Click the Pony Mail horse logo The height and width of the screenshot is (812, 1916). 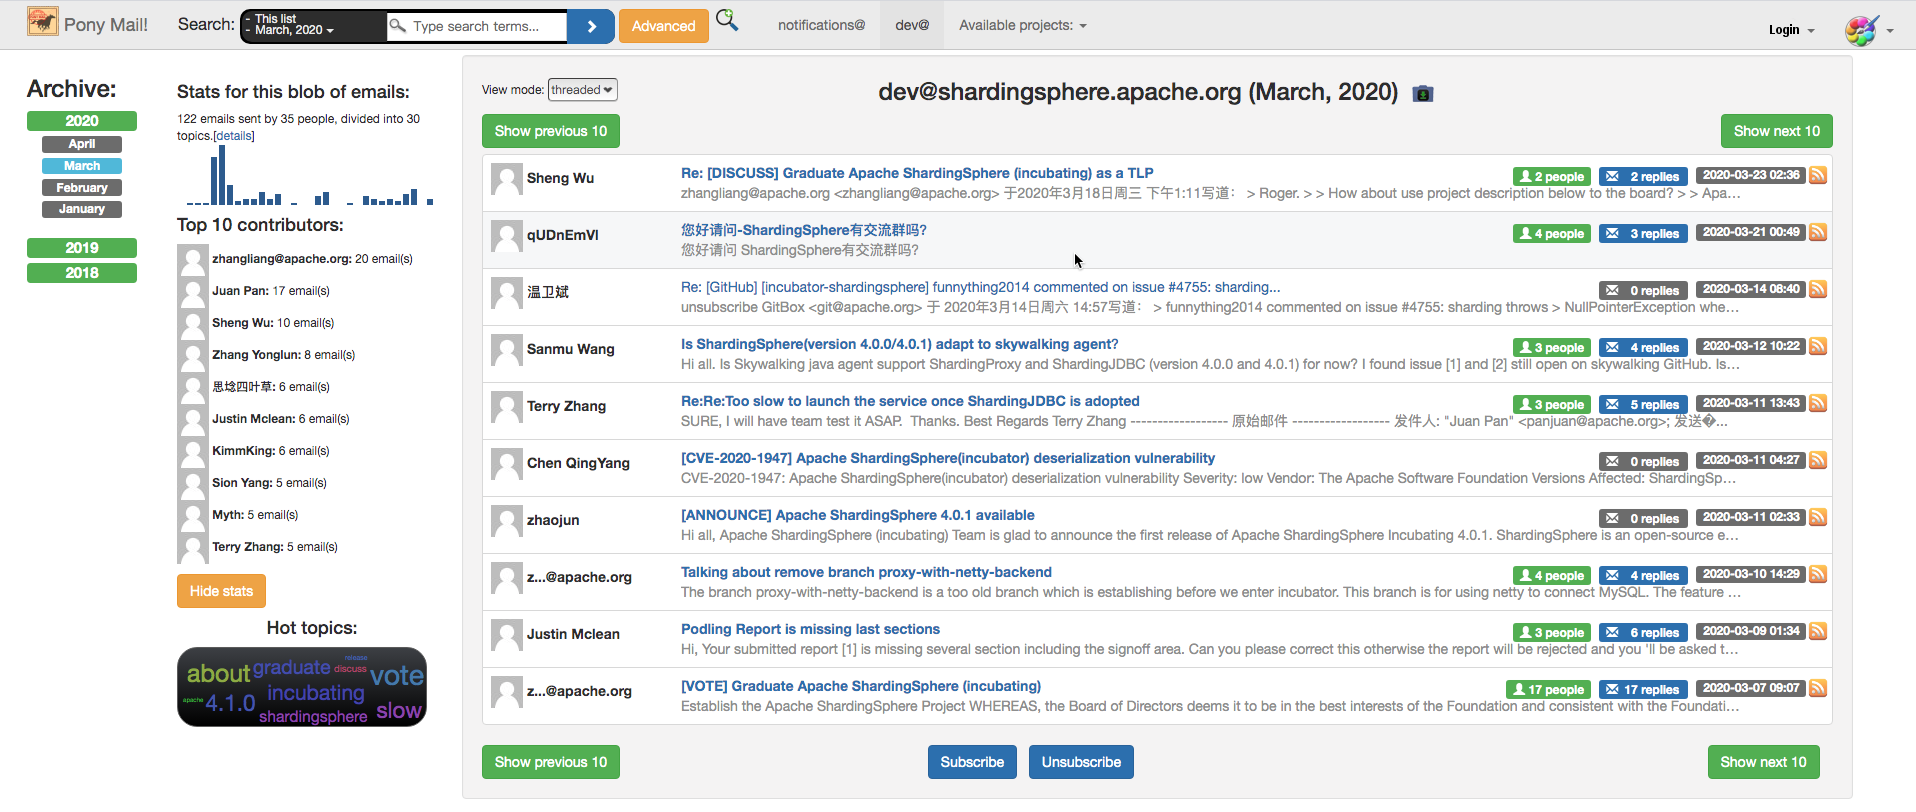click(43, 21)
